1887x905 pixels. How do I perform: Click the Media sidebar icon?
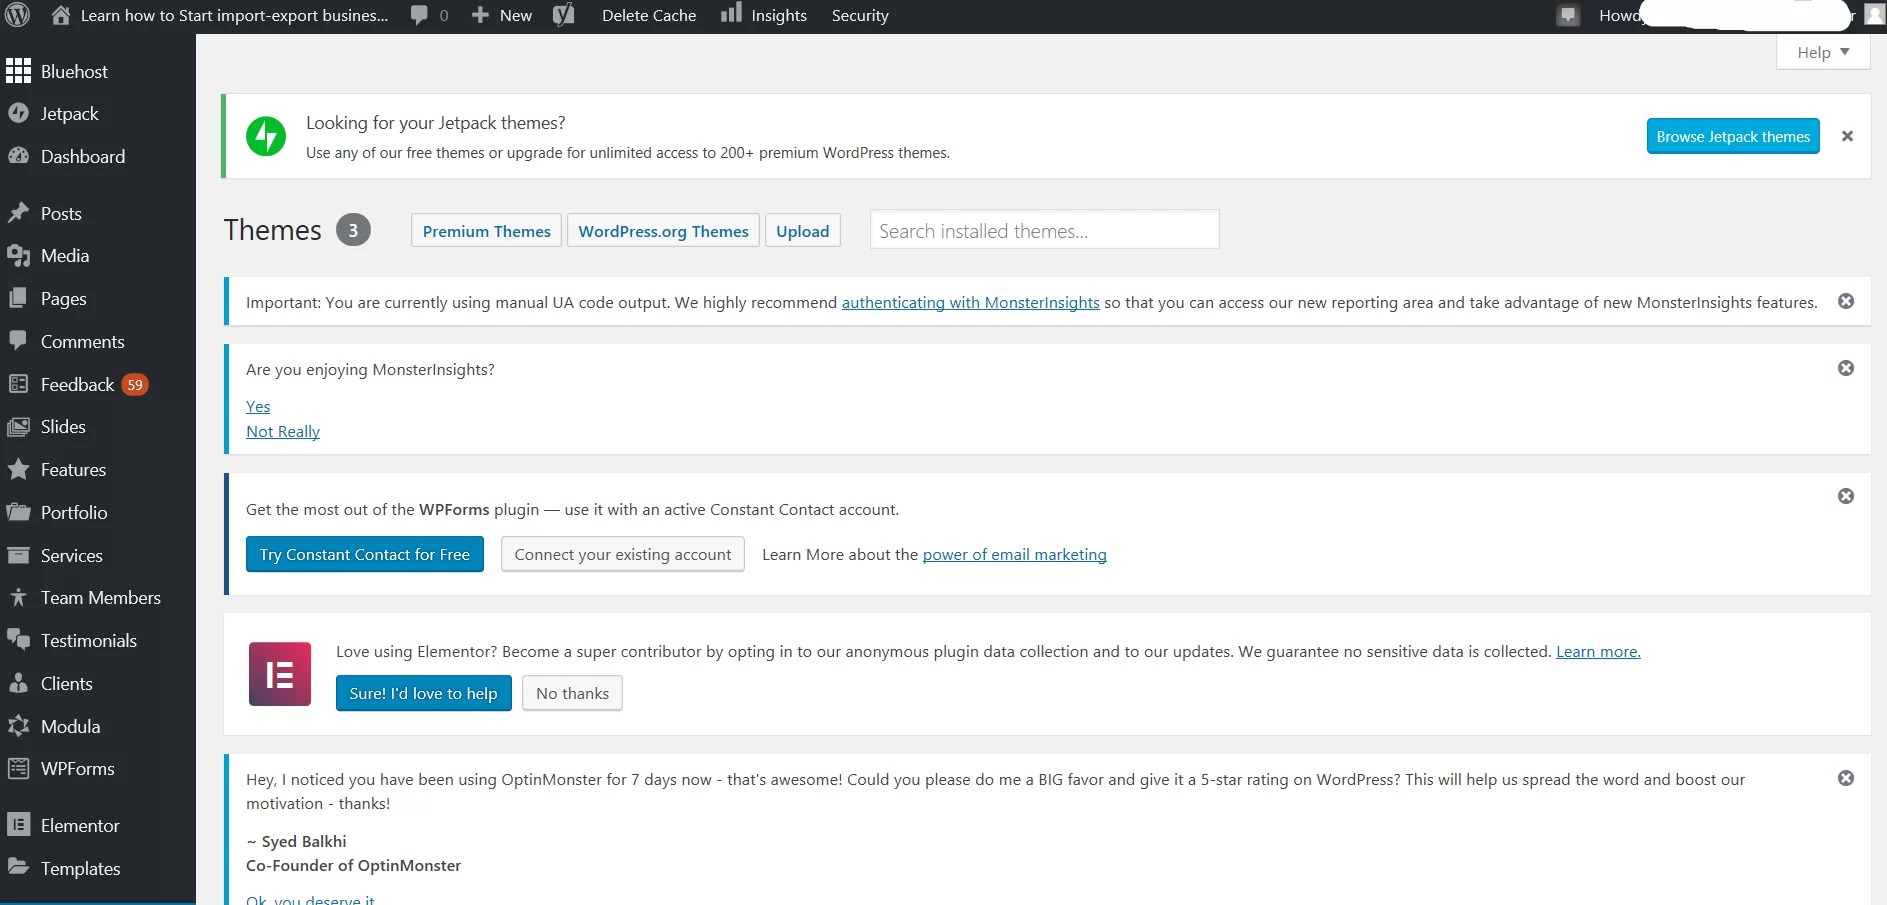(x=18, y=256)
